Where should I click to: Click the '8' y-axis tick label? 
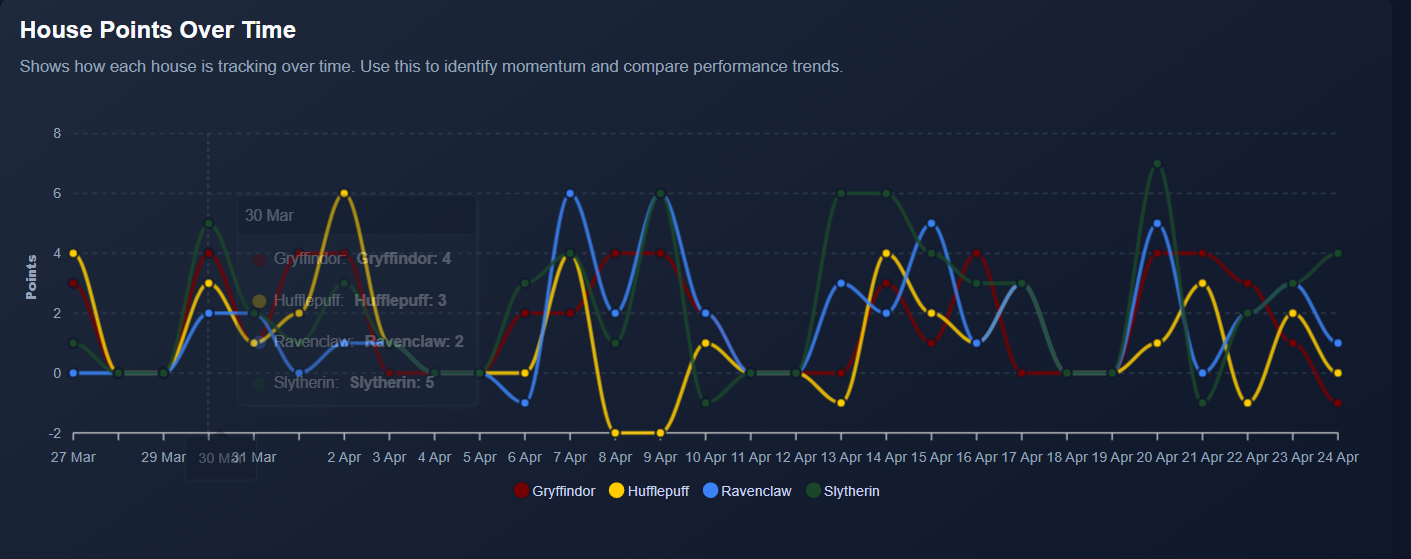[58, 133]
